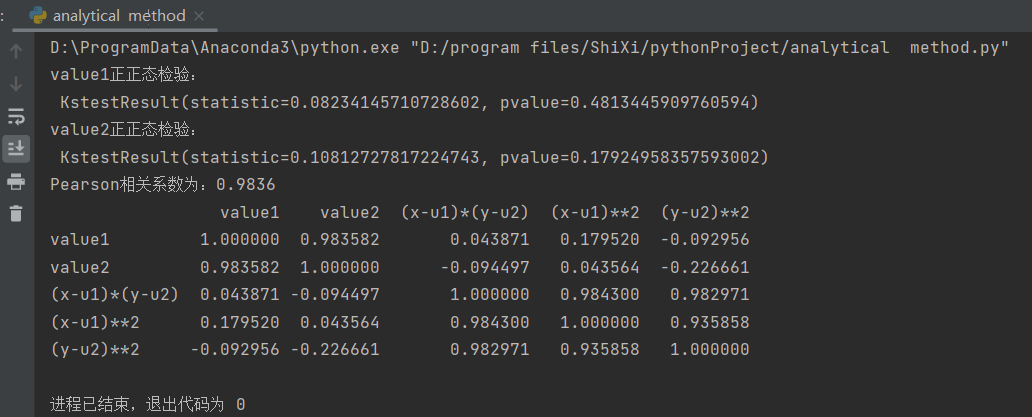Click the Down the Stack Trace arrow
Screen dimensions: 1032x417
[x=16, y=83]
